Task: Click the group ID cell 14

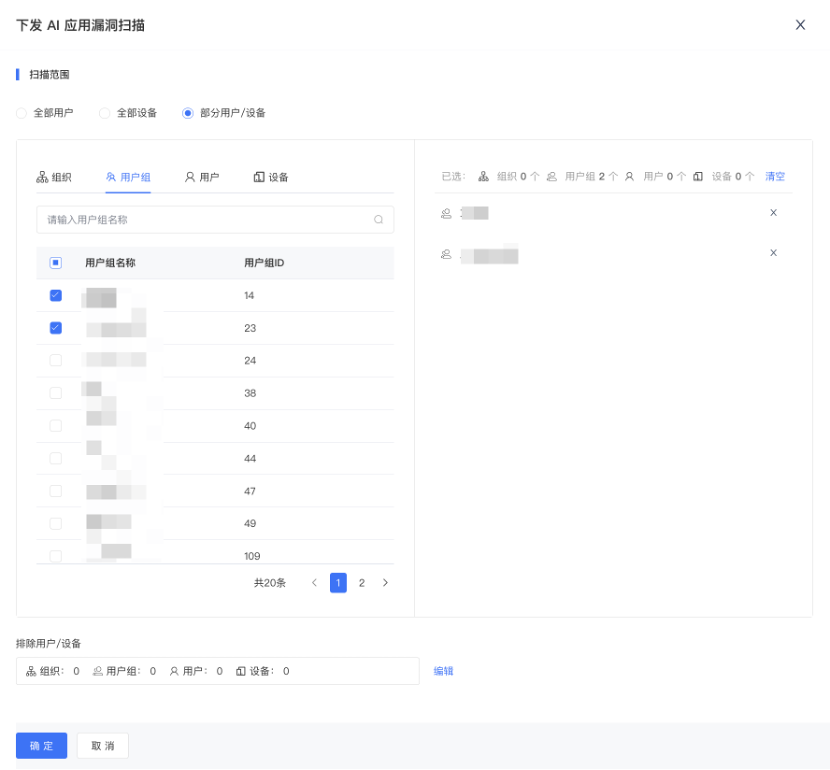Action: (x=249, y=295)
